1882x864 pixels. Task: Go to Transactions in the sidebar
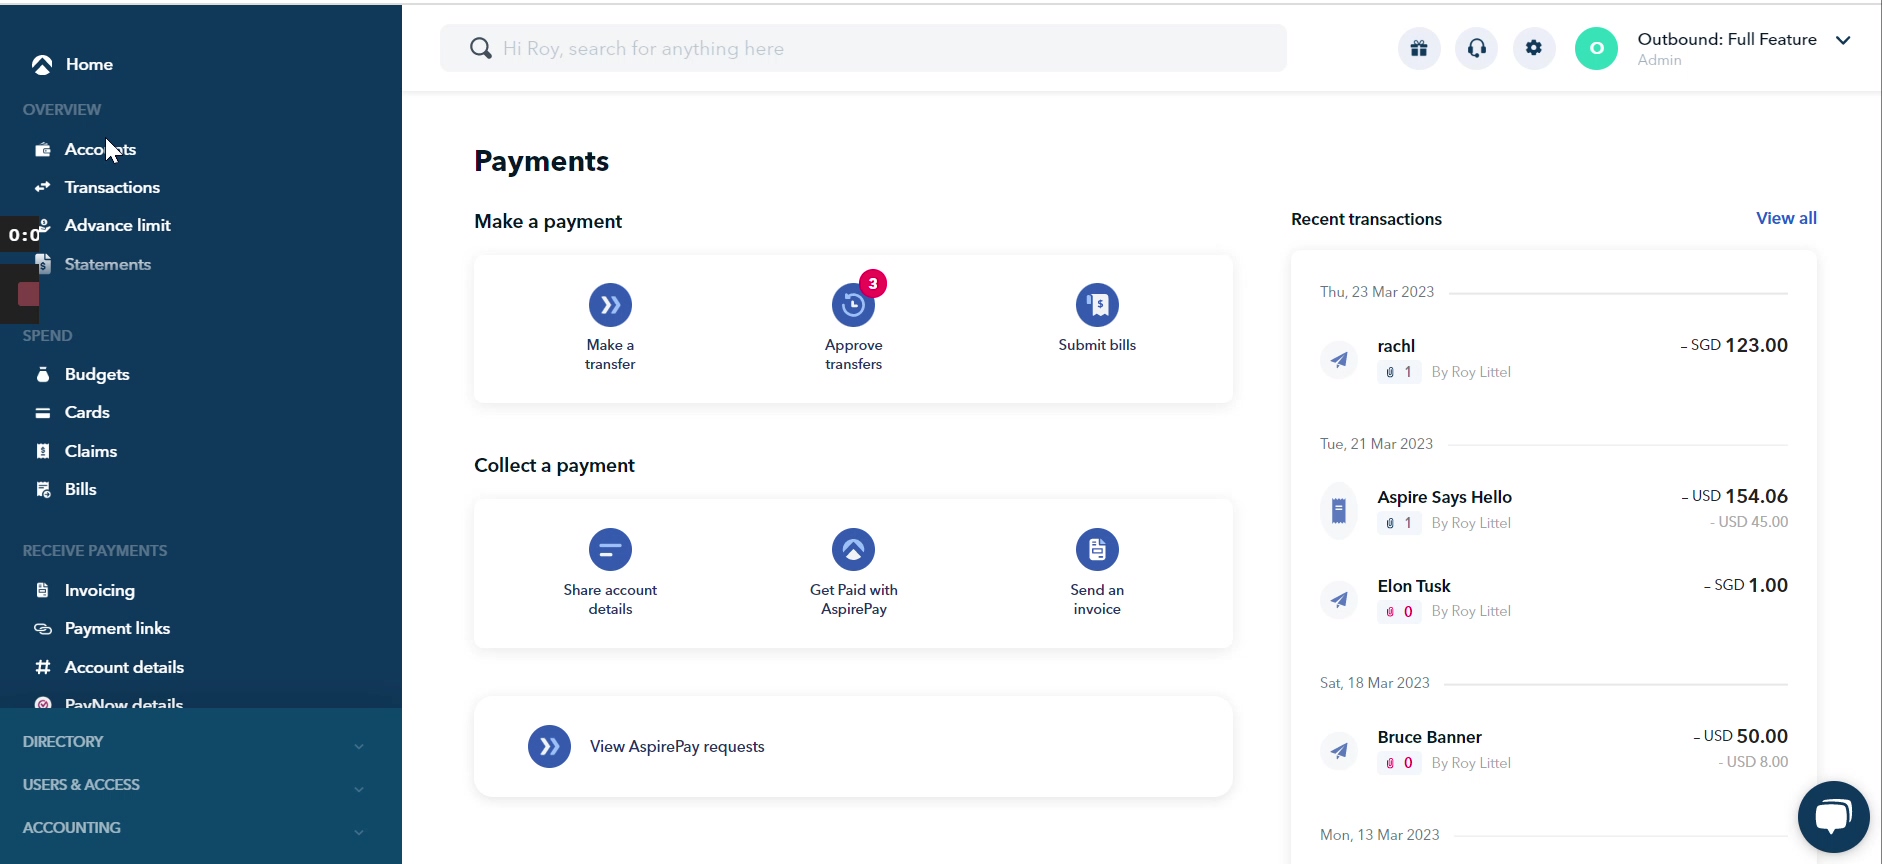(x=112, y=187)
